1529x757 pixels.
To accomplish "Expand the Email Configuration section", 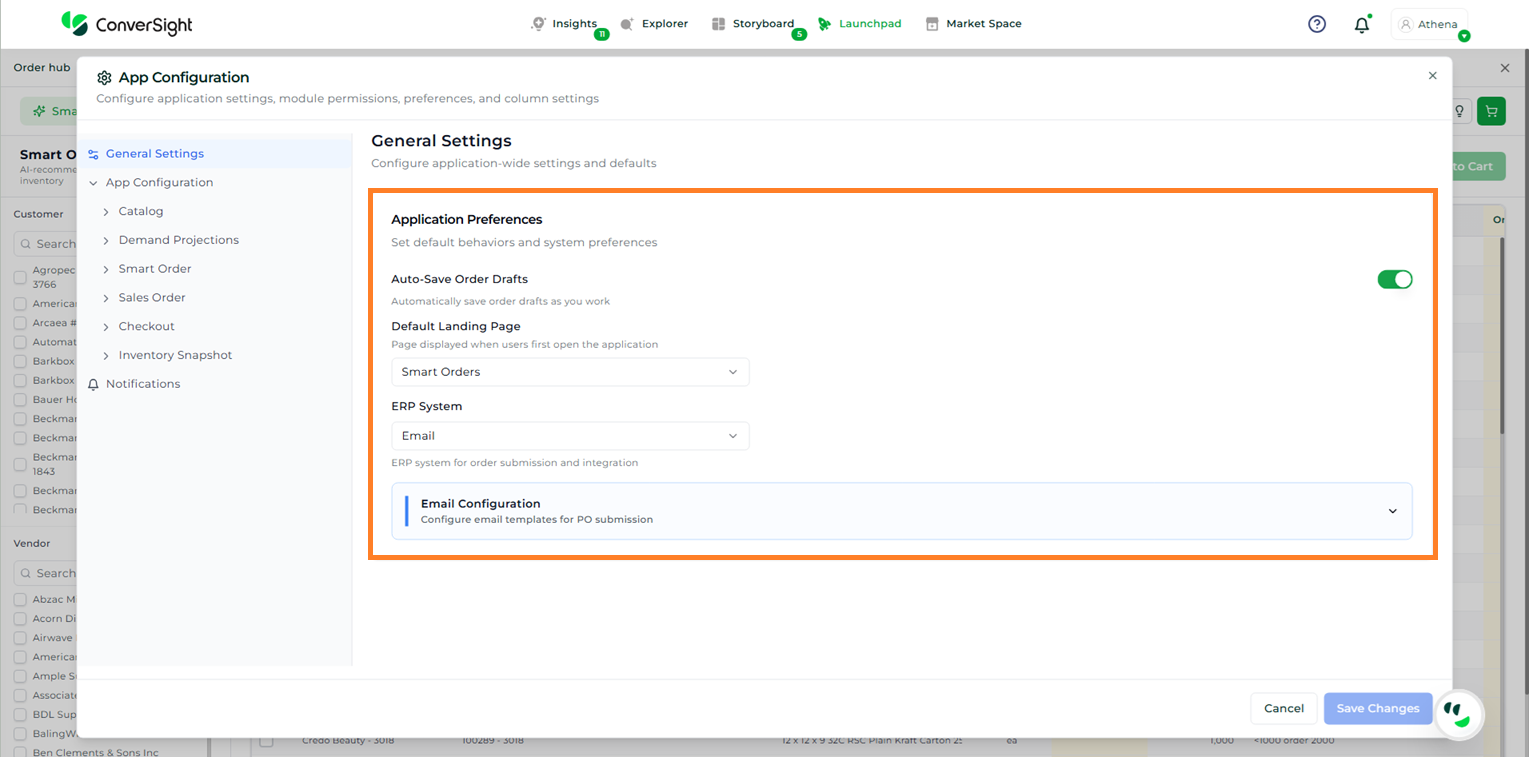I will click(x=1392, y=511).
